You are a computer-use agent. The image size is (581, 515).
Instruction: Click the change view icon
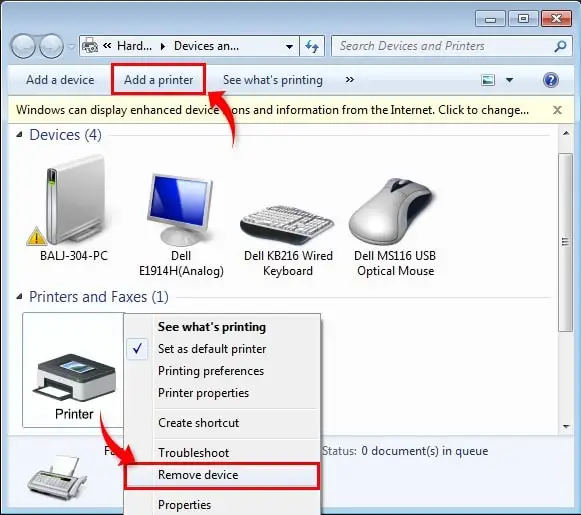tap(488, 80)
